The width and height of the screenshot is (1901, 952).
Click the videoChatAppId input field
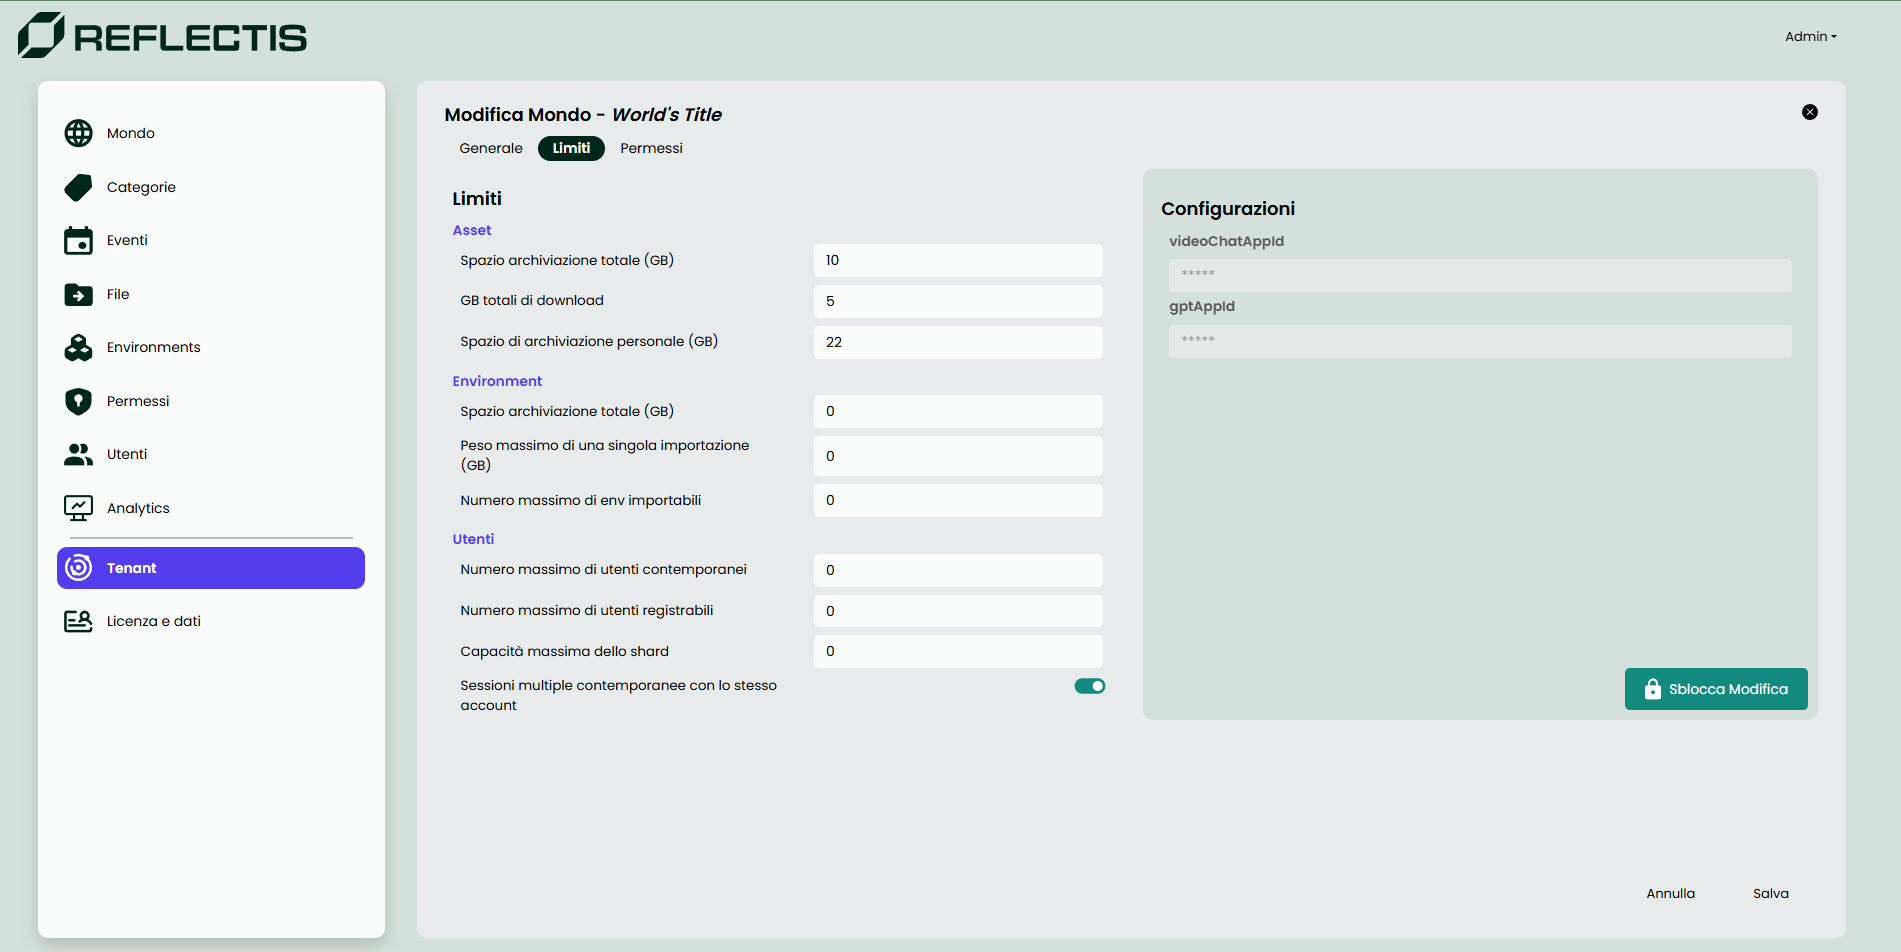1479,275
